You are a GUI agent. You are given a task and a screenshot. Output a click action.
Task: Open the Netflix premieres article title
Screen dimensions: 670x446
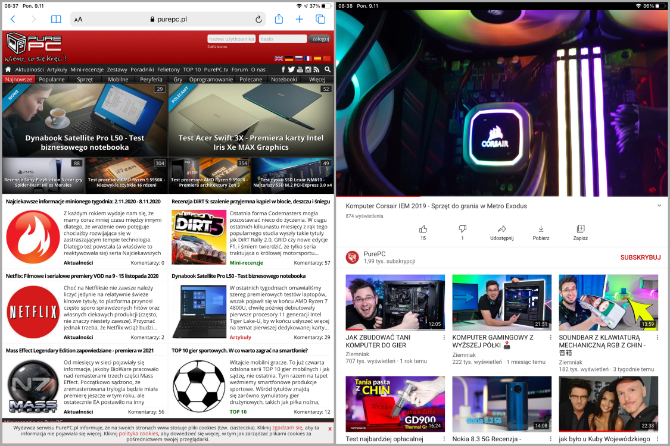[x=82, y=276]
